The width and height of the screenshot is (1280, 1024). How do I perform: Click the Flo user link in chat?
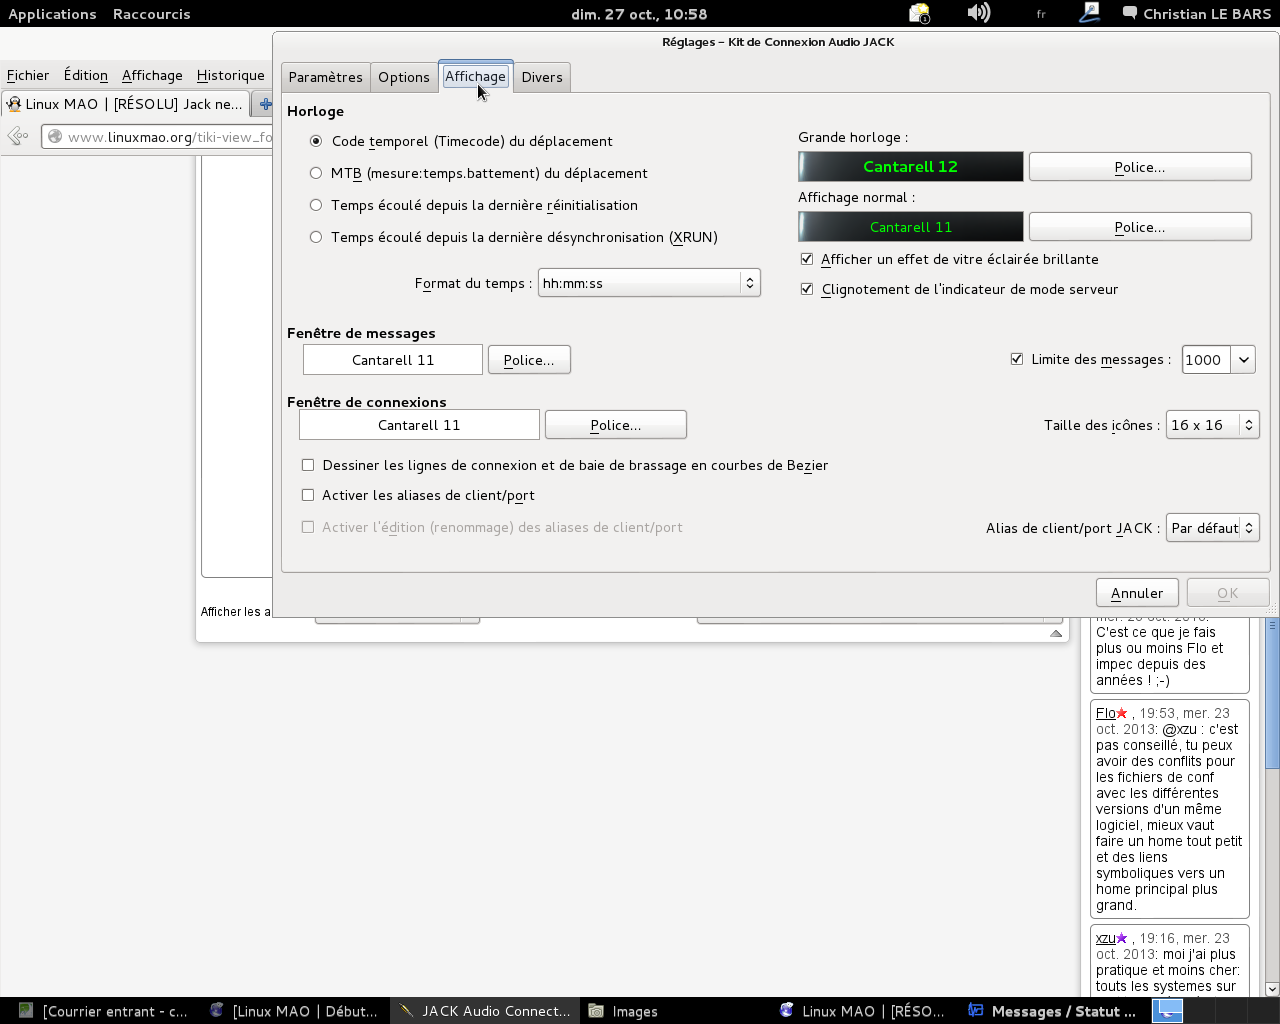coord(1106,713)
